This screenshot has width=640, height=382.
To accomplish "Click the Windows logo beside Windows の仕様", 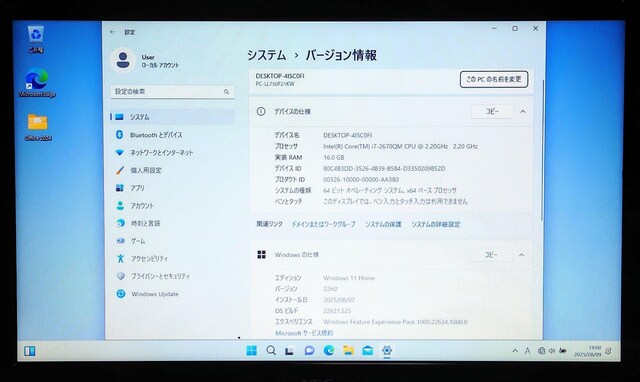I will click(262, 255).
